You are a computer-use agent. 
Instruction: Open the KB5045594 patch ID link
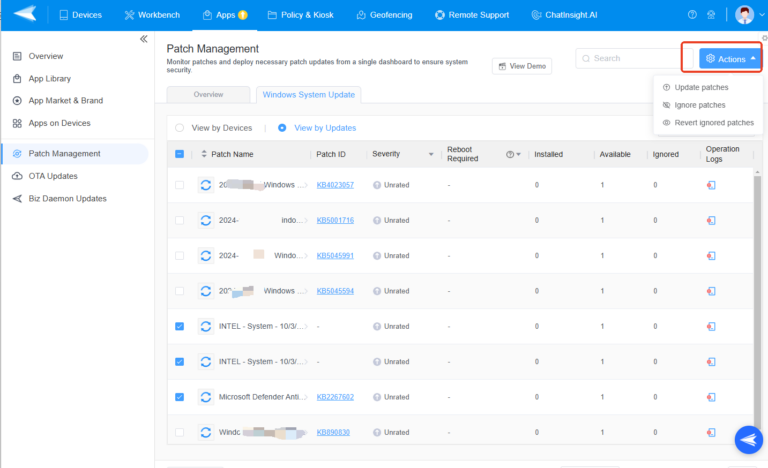point(335,291)
